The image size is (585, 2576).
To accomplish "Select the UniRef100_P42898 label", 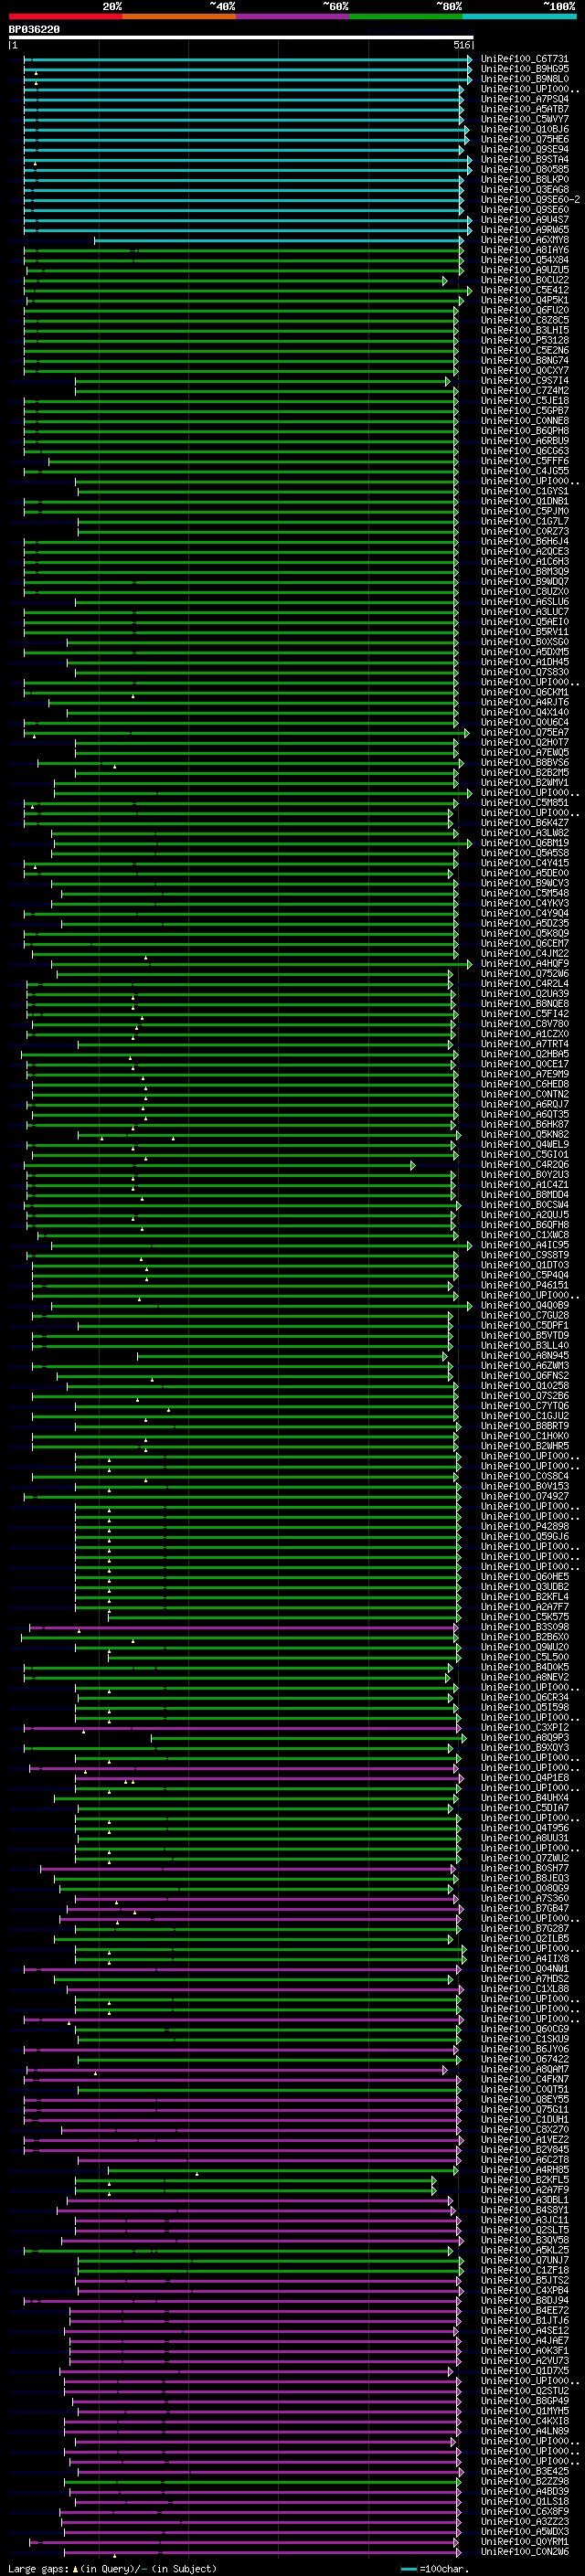I will point(524,1527).
